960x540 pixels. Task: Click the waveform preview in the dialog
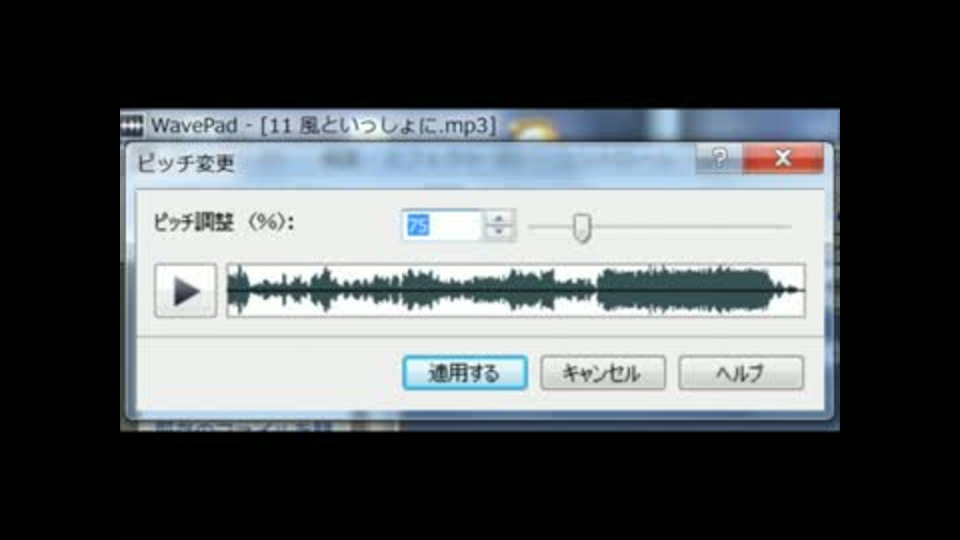tap(516, 290)
